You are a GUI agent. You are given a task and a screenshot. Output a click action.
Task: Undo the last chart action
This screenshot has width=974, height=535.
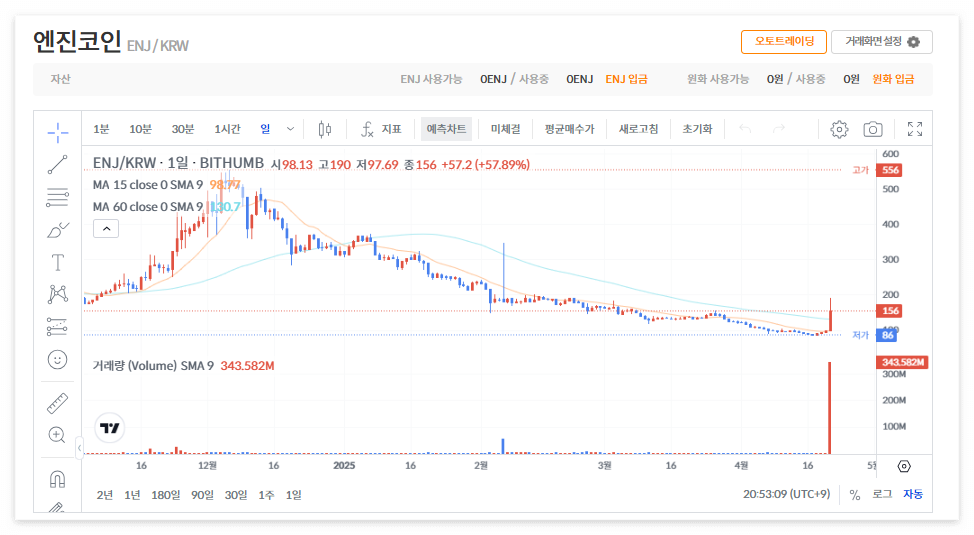coord(745,129)
